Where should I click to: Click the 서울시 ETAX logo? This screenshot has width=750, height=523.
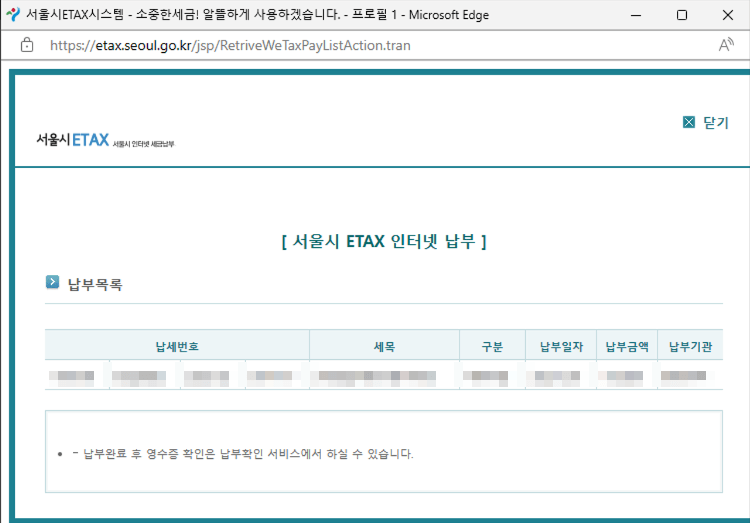(106, 140)
